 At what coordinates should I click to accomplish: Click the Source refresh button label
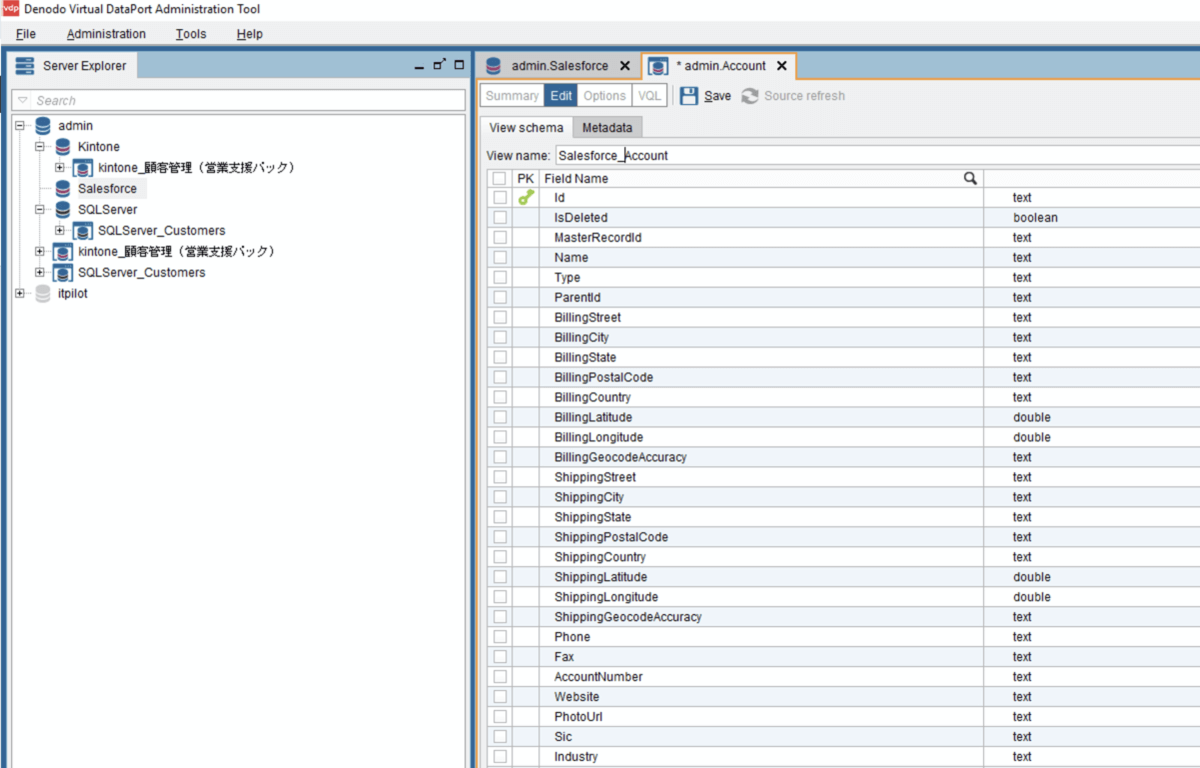pyautogui.click(x=804, y=96)
